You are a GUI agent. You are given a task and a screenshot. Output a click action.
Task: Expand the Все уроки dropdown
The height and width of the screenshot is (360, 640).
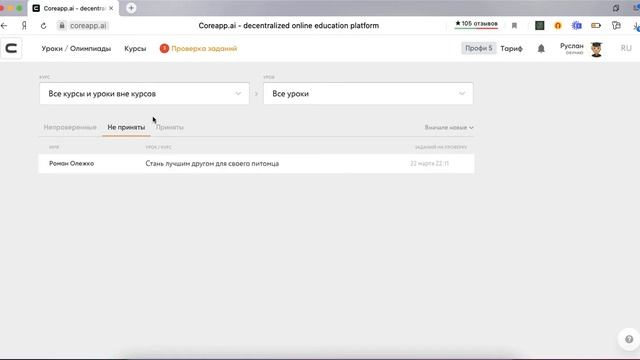(x=368, y=93)
